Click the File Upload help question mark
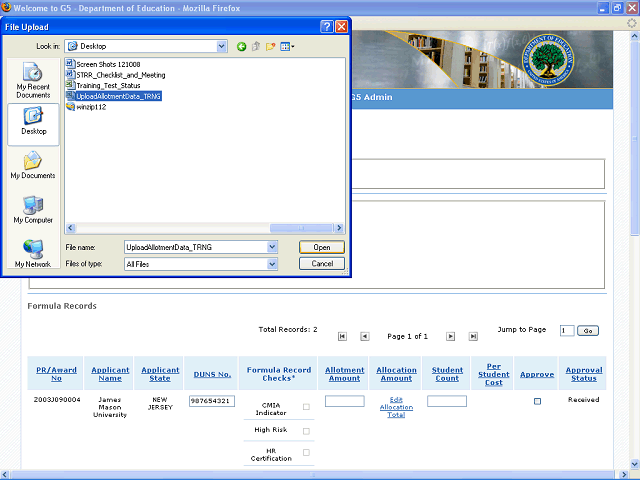Screen dimensions: 640x480 [x=327, y=27]
